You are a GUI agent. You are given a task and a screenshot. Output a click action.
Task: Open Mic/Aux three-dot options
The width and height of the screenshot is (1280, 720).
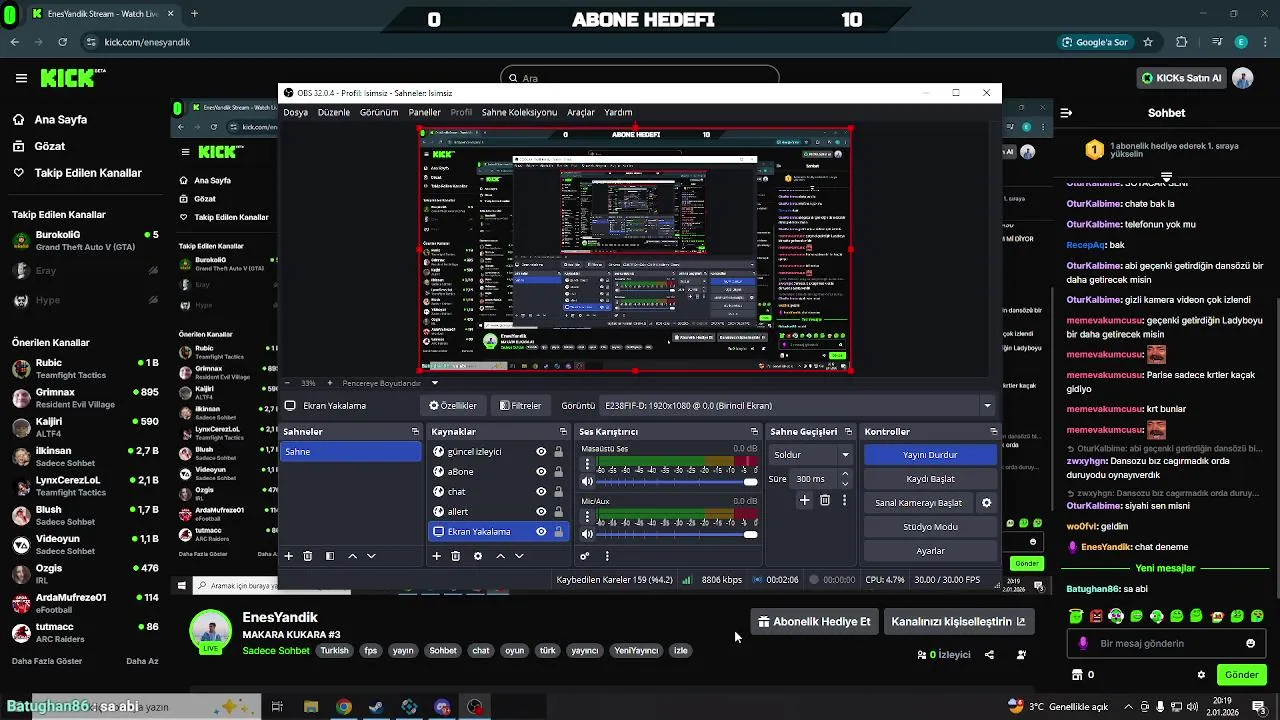pyautogui.click(x=586, y=518)
